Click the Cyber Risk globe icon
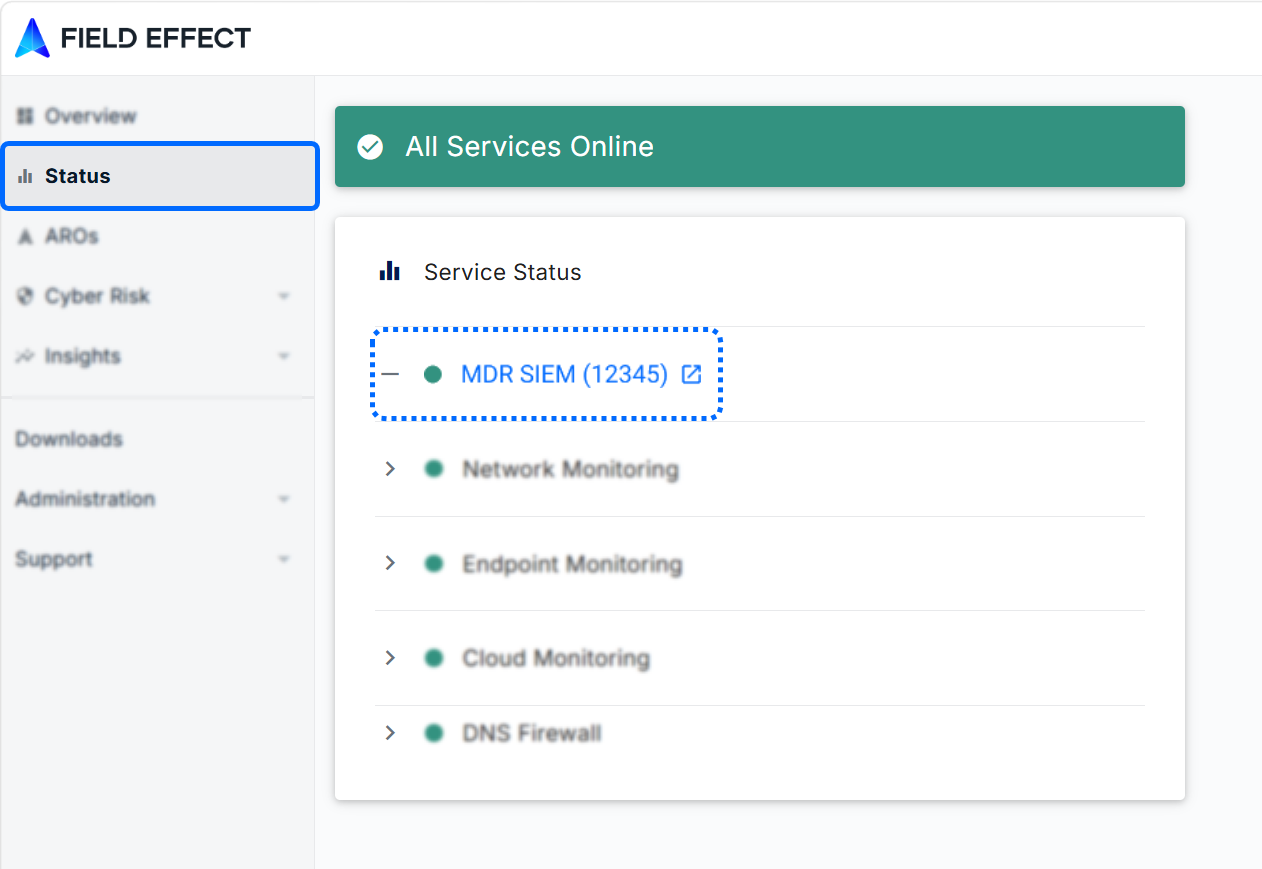 25,296
